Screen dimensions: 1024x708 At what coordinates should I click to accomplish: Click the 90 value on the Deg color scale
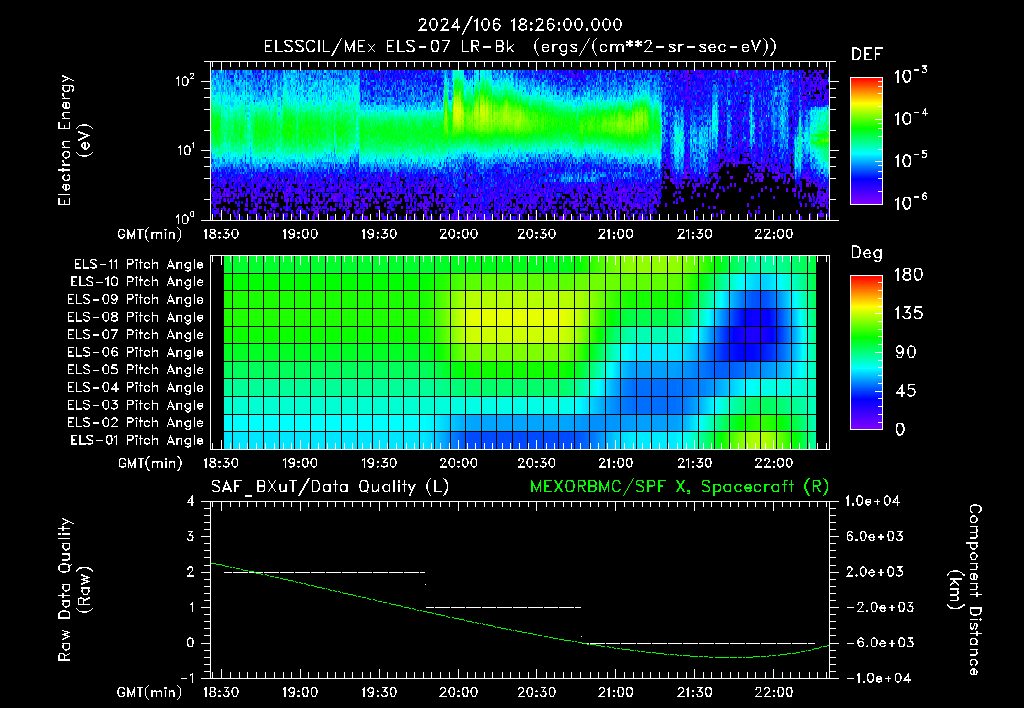click(x=906, y=352)
